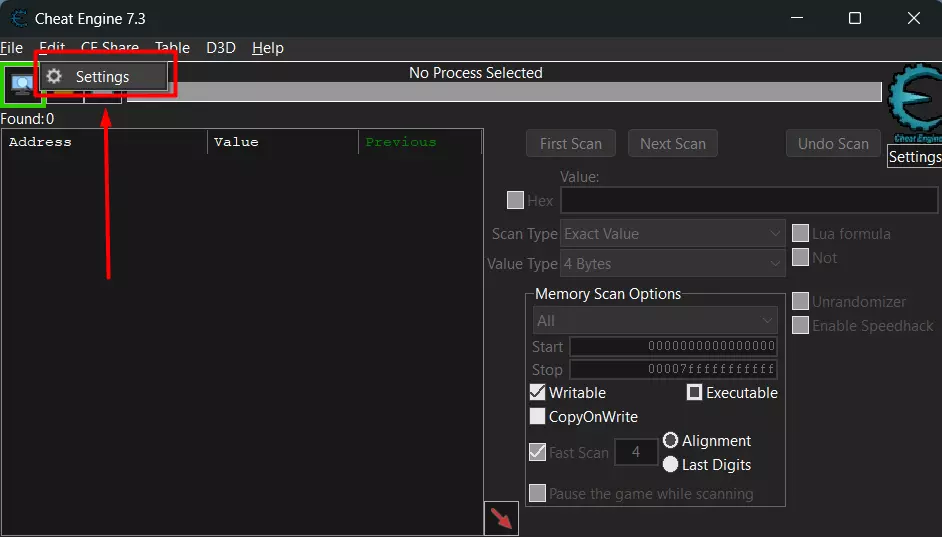
Task: Select the Alignment radio button
Action: click(x=670, y=440)
